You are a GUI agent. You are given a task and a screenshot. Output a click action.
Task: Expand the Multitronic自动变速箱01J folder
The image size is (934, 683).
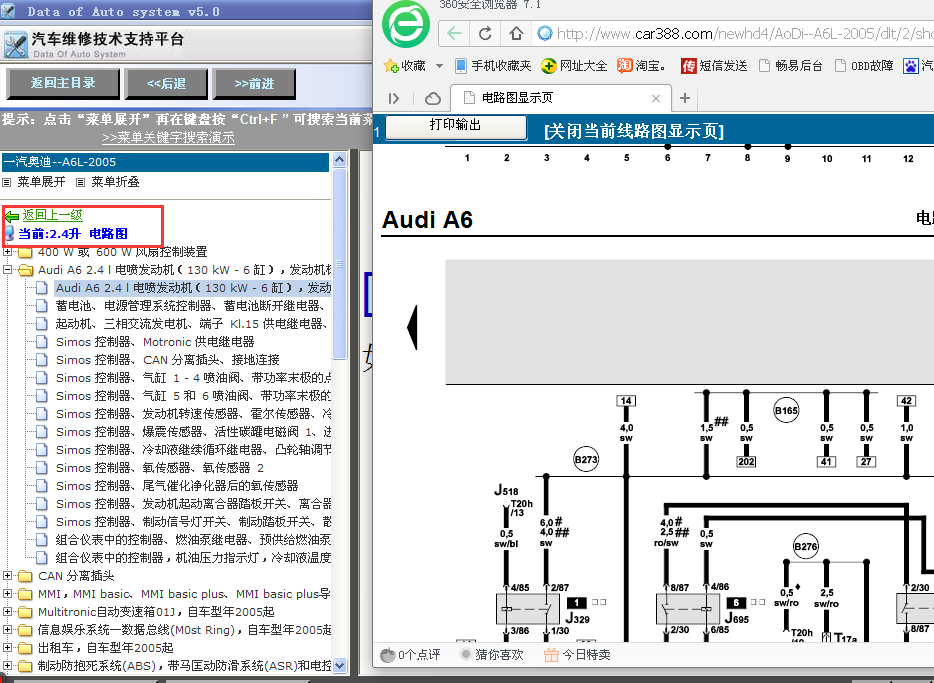coord(8,612)
